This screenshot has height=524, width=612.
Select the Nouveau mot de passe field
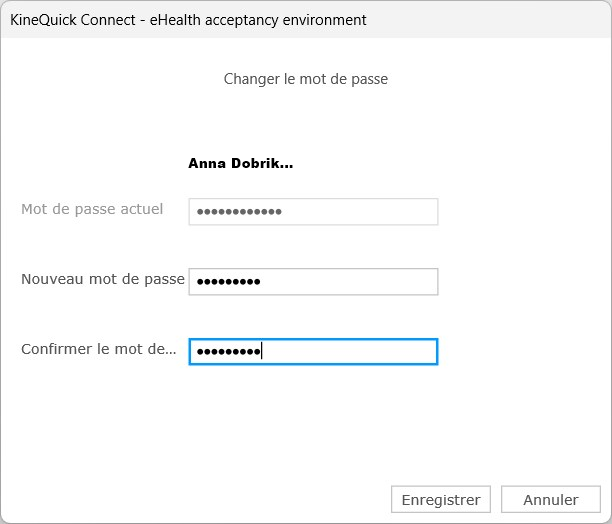pos(313,281)
